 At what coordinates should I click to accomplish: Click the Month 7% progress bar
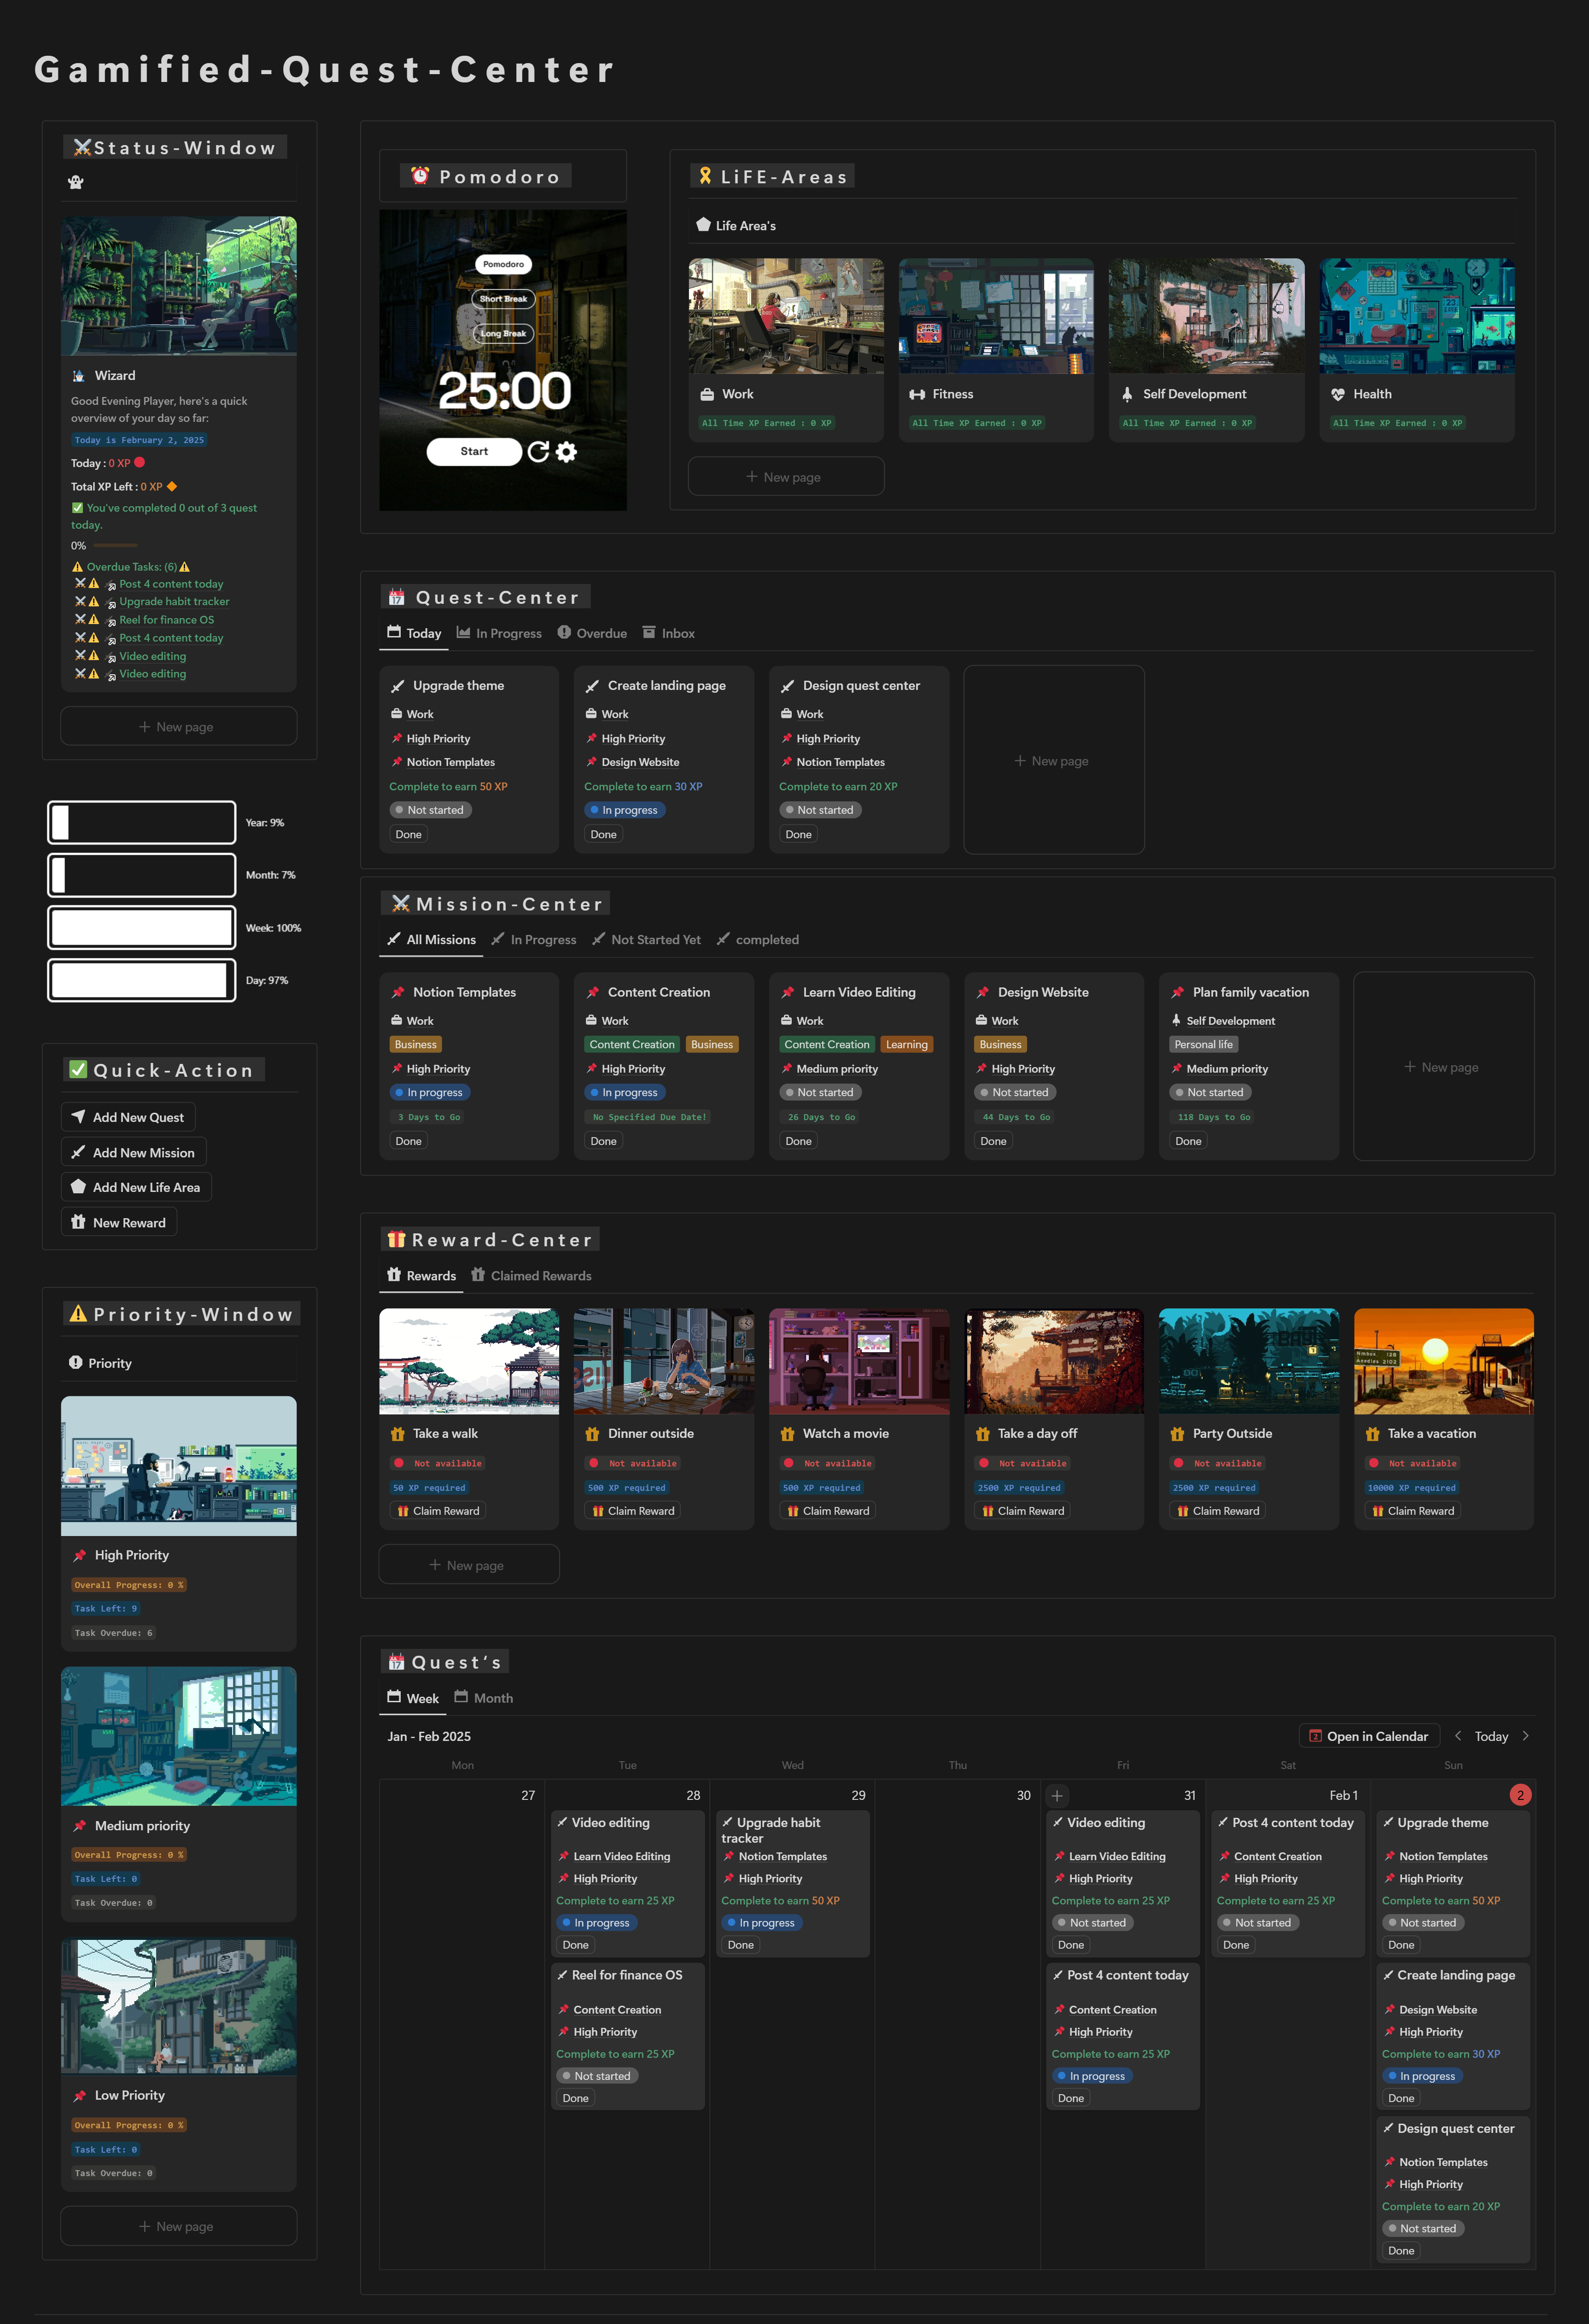click(x=142, y=875)
